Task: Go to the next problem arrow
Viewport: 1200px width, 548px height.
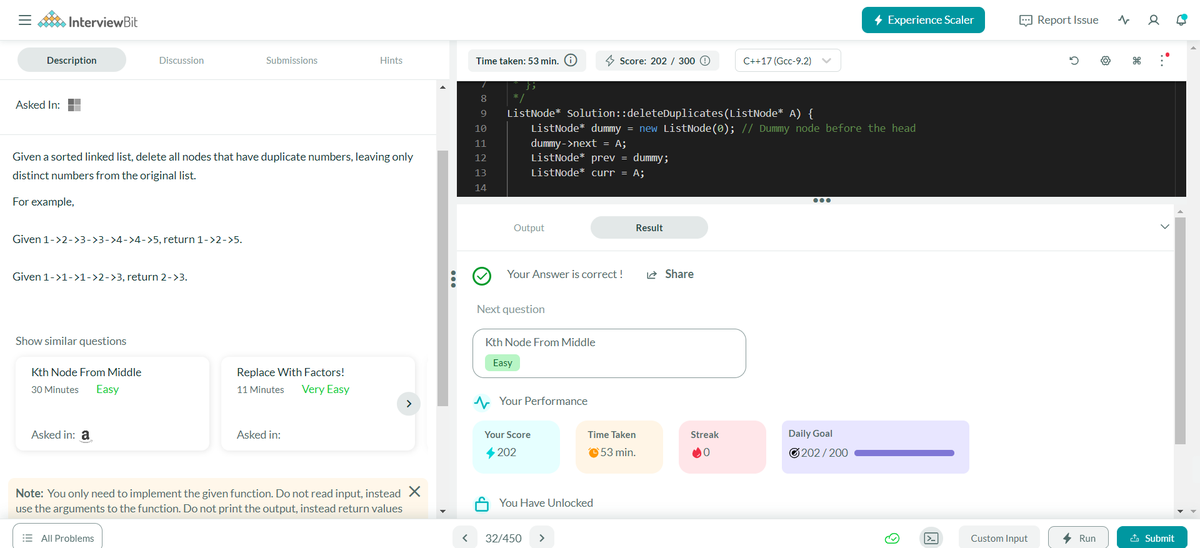Action: [541, 538]
